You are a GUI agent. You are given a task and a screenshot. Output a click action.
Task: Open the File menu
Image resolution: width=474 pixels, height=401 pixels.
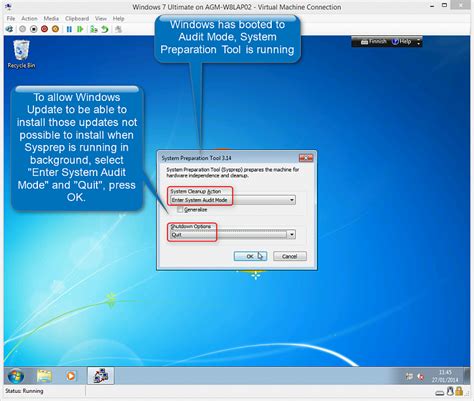coord(11,18)
